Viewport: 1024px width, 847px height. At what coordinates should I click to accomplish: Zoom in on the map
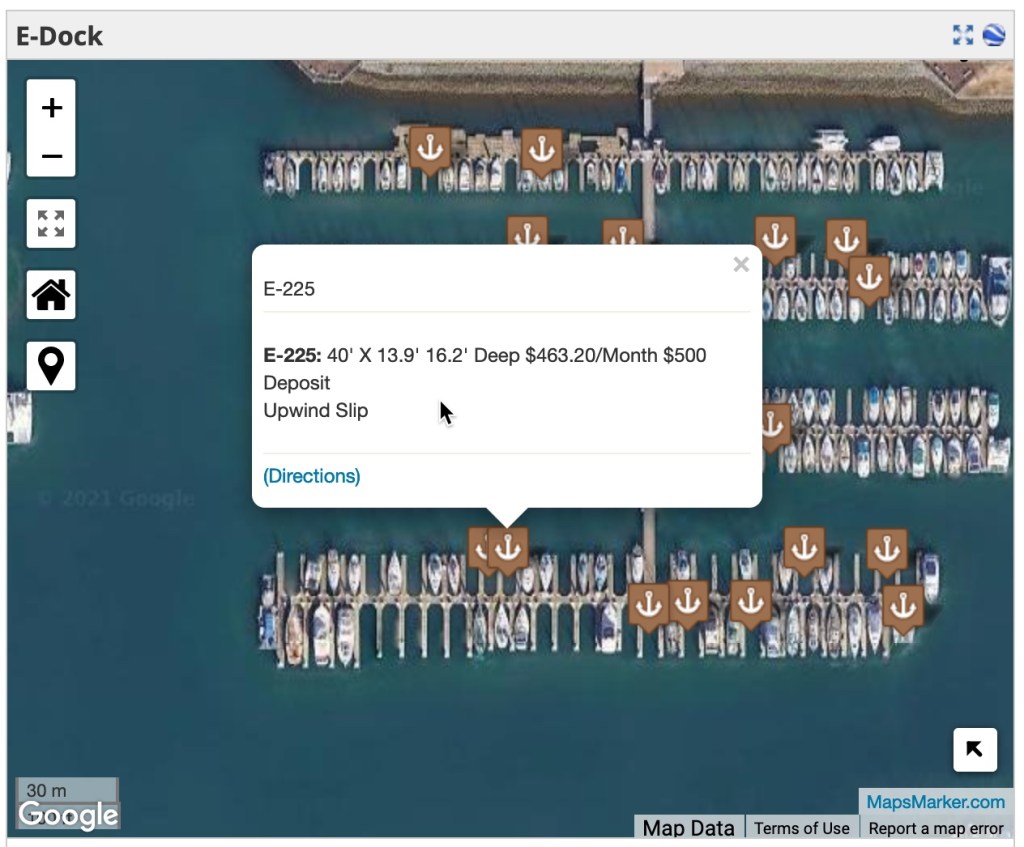(x=51, y=107)
